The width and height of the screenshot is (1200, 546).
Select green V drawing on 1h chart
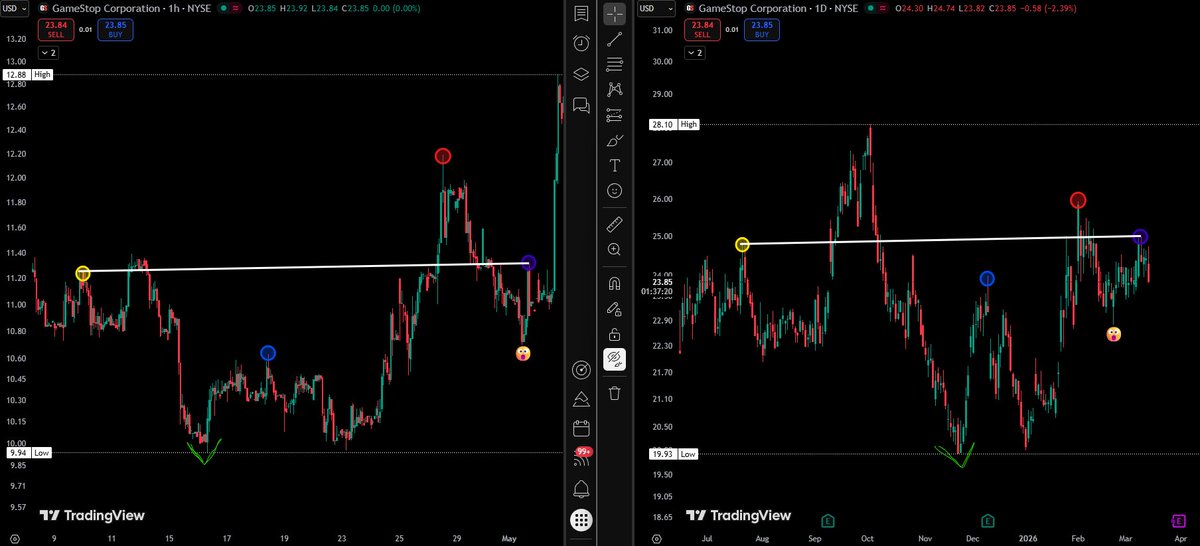[204, 452]
